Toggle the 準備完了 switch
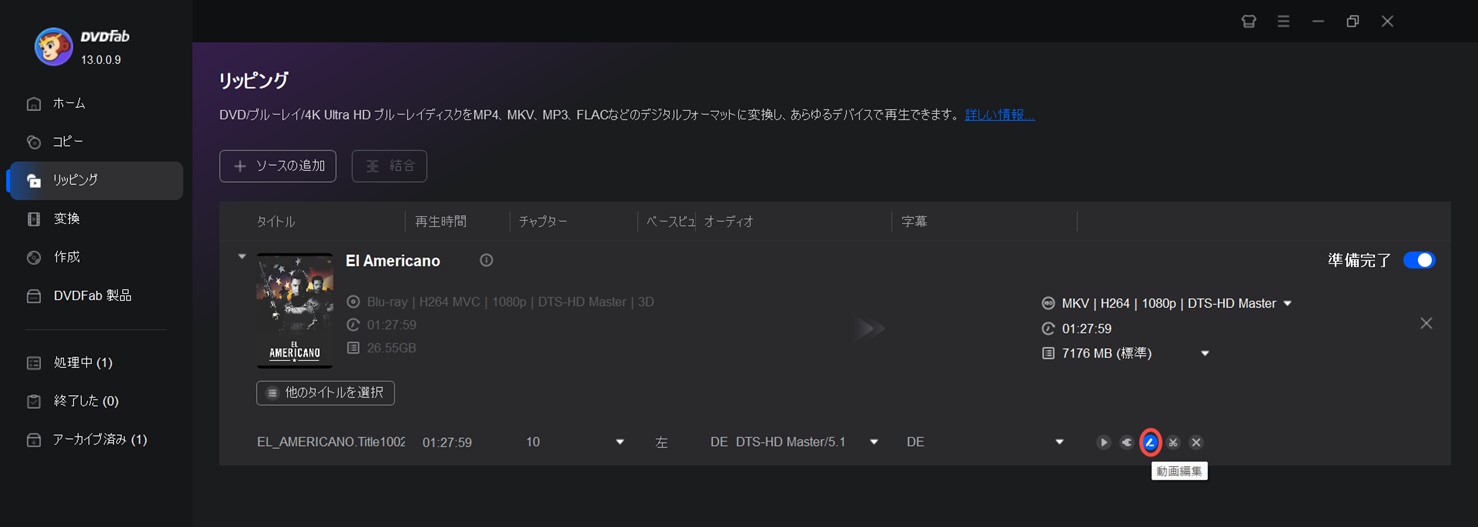The width and height of the screenshot is (1478, 527). point(1419,260)
